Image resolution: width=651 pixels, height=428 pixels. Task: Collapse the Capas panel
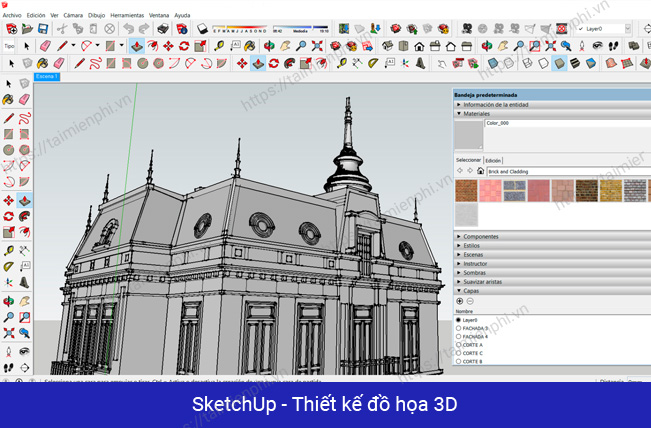click(x=552, y=291)
